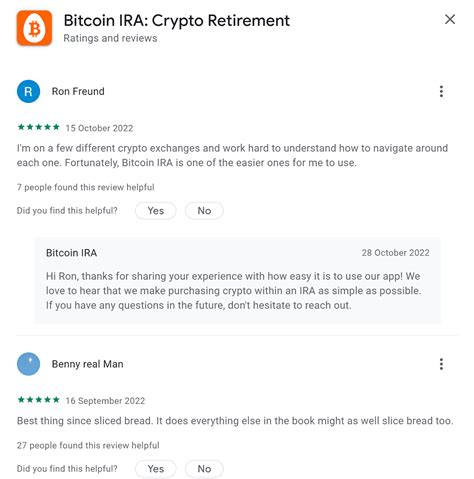This screenshot has height=479, width=474.
Task: Click the five-star rating on Benny's review
Action: [x=39, y=400]
